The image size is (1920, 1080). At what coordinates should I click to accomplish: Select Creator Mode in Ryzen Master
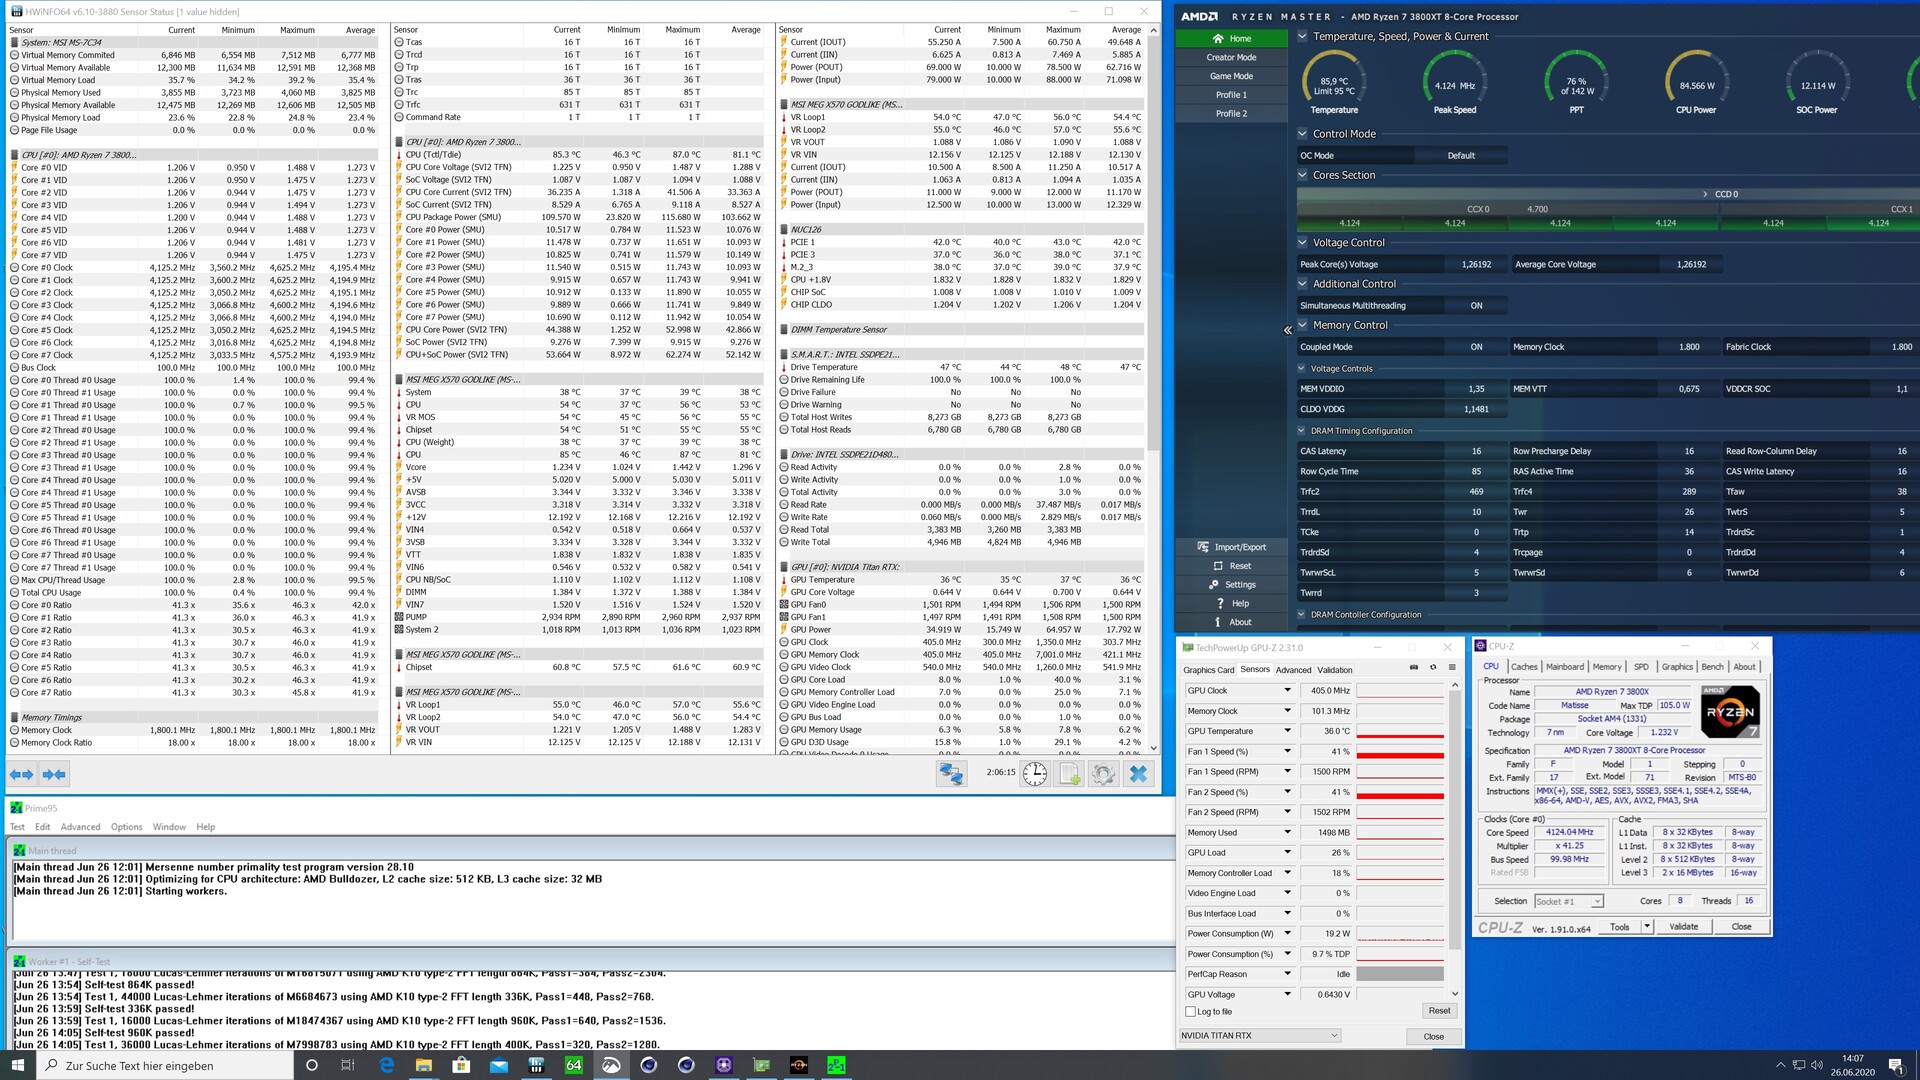tap(1232, 57)
